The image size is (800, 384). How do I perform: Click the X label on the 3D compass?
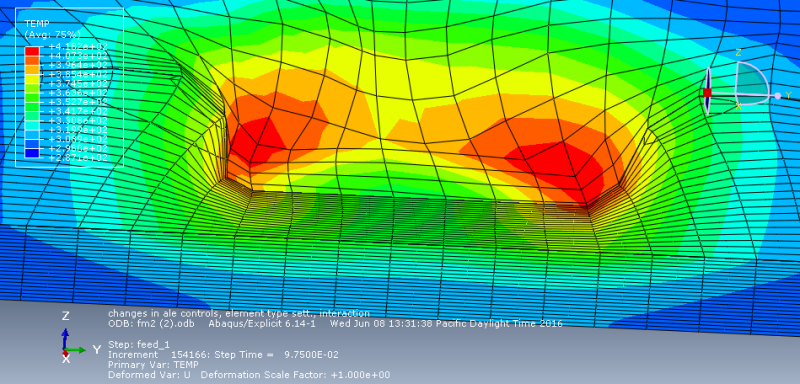tap(738, 106)
